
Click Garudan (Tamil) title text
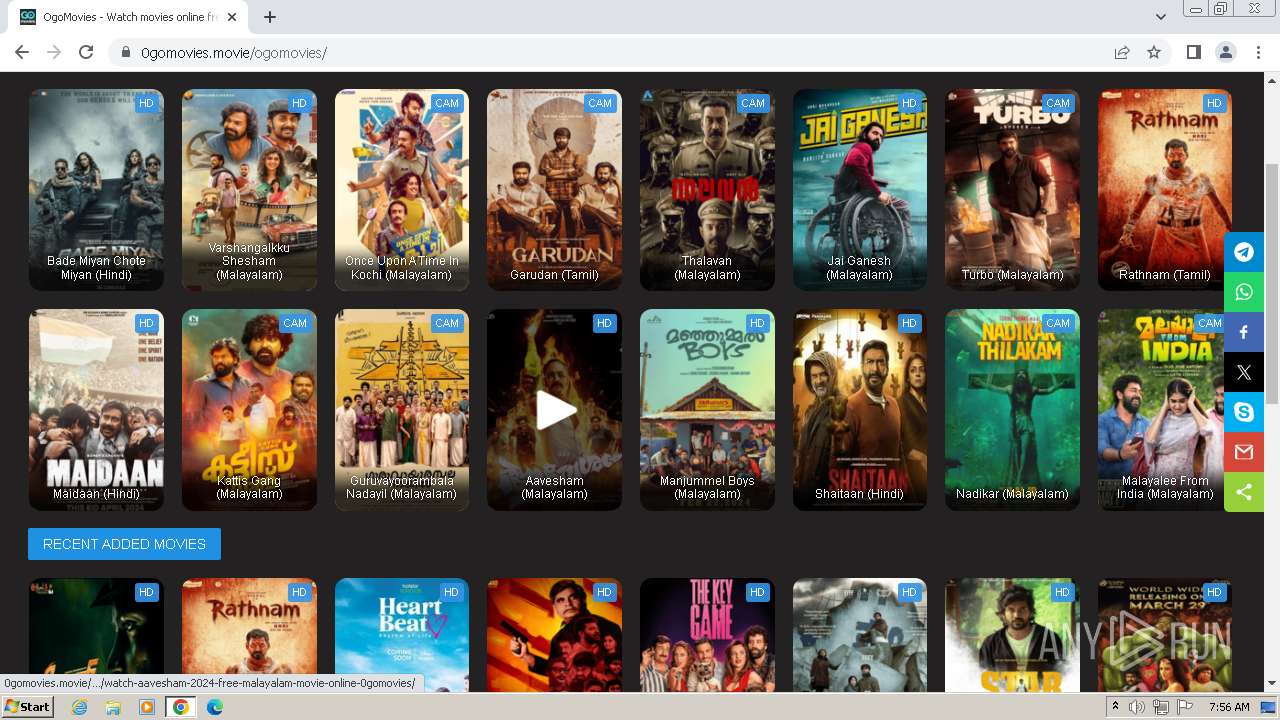click(x=554, y=275)
